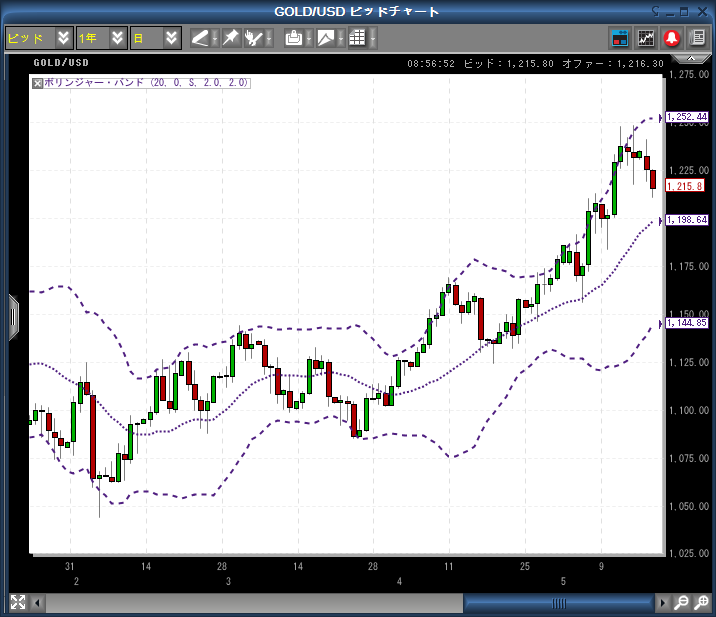Open the chart window layout icon

(620, 38)
